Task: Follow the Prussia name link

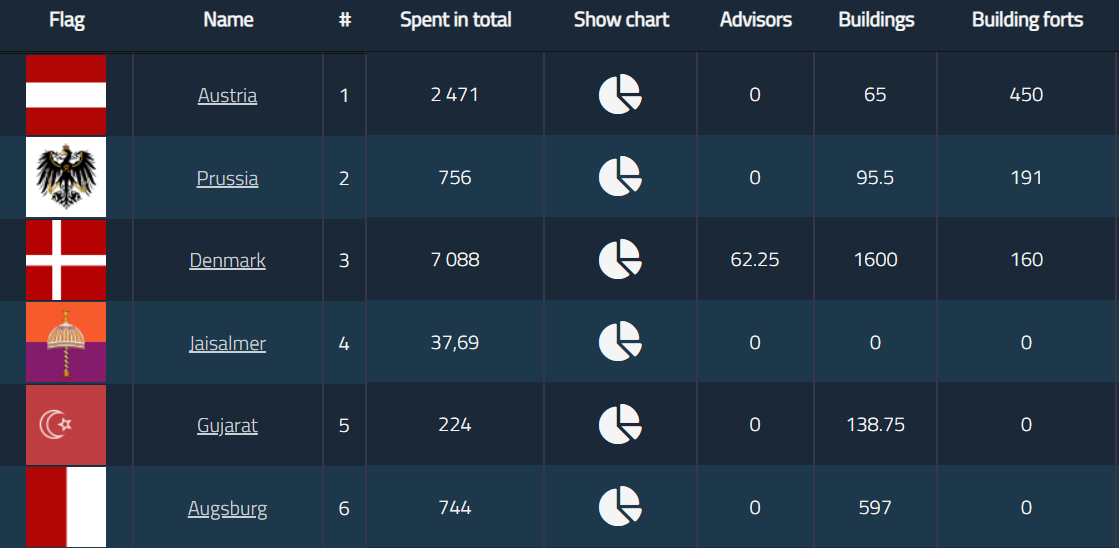Action: (x=227, y=179)
